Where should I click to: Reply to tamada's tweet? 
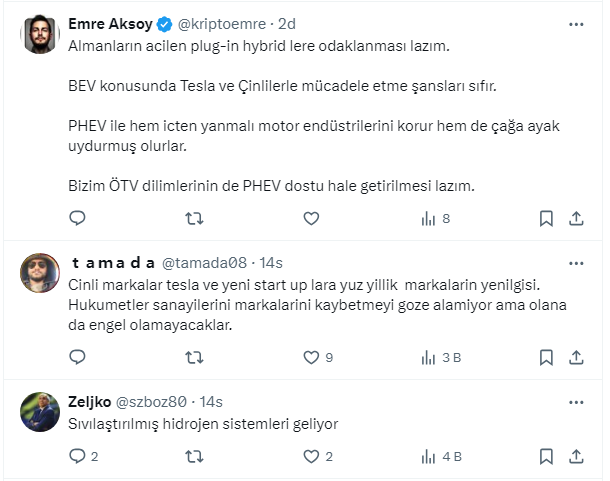77,356
